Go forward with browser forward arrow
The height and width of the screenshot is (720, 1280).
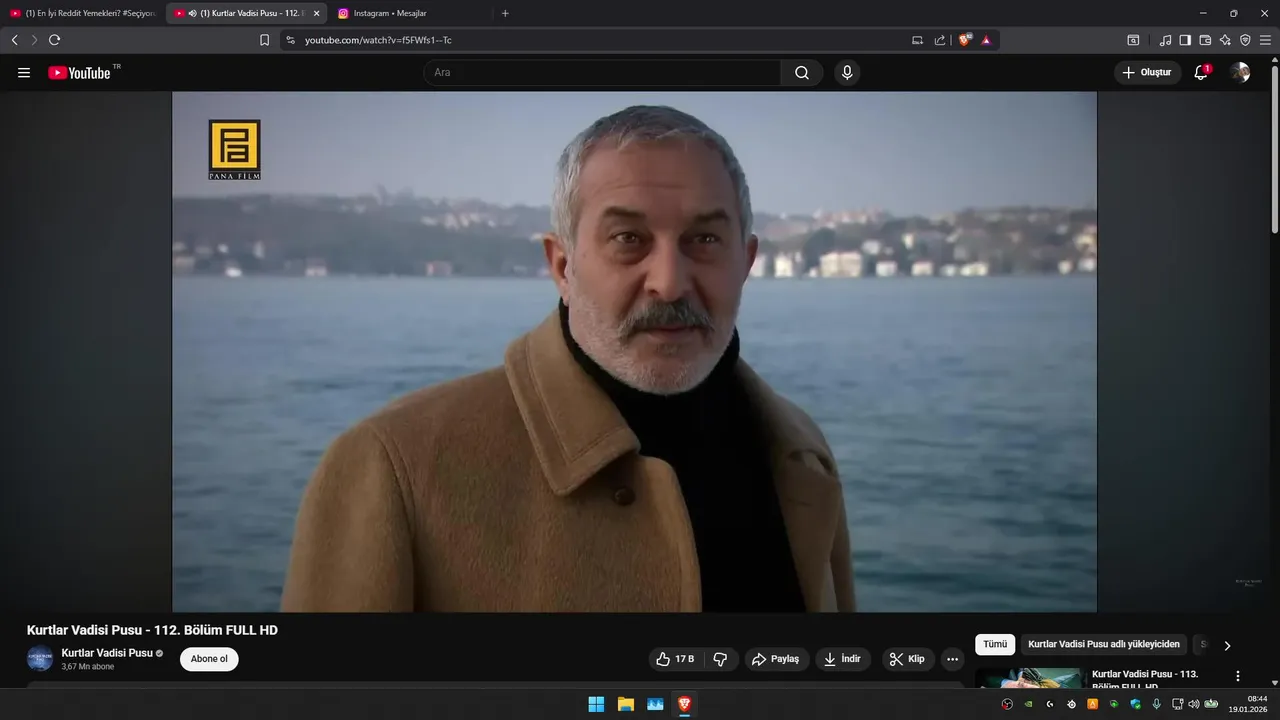click(34, 40)
